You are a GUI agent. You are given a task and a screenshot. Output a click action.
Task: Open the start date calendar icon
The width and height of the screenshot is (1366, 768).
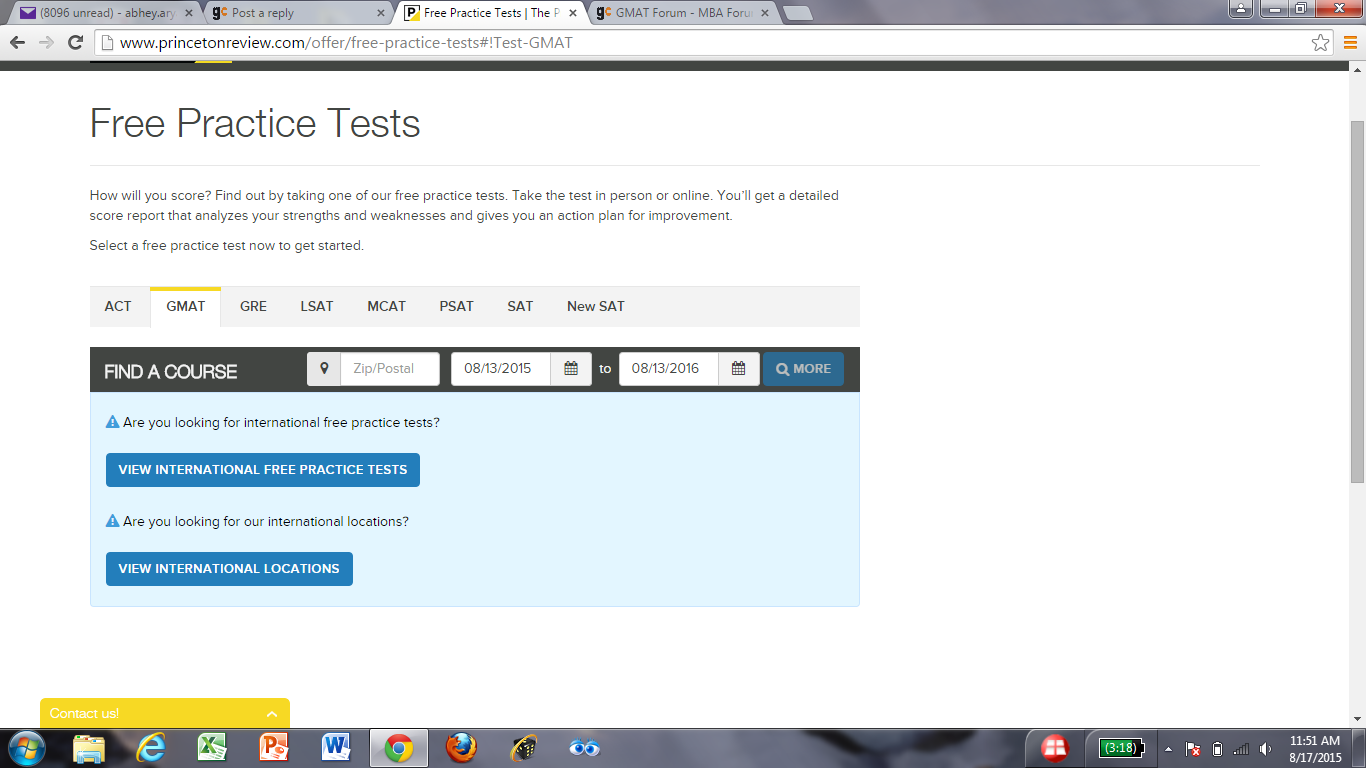pos(571,369)
